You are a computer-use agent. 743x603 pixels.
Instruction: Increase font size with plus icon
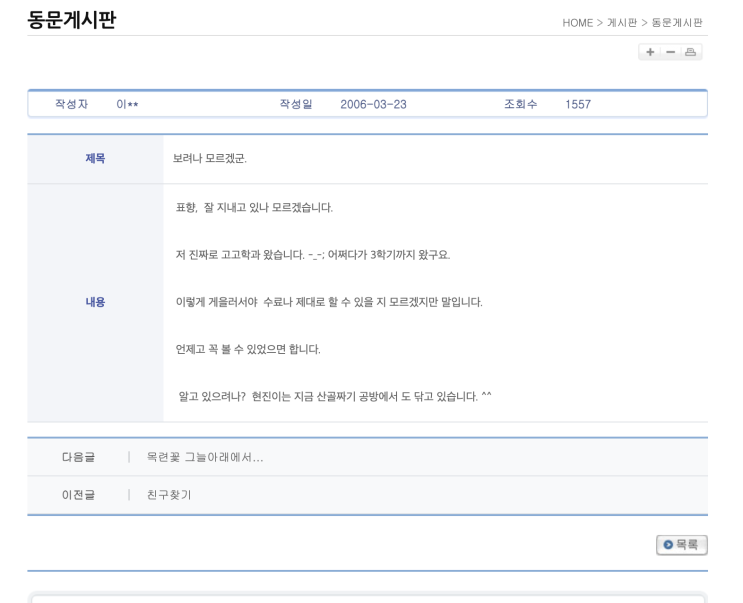click(x=650, y=52)
